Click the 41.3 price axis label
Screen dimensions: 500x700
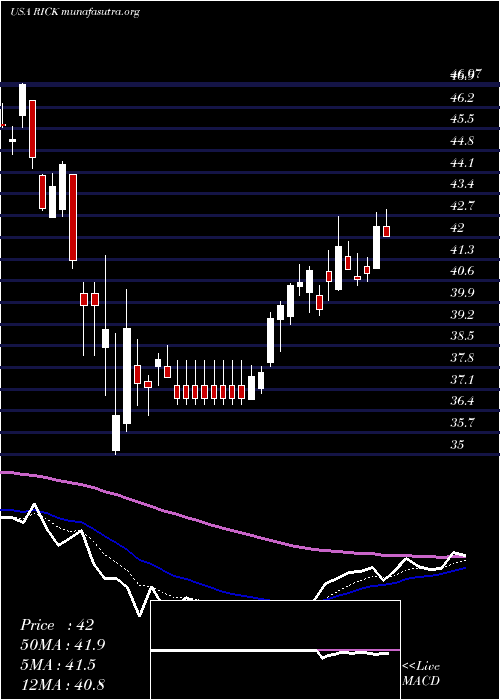tap(462, 250)
